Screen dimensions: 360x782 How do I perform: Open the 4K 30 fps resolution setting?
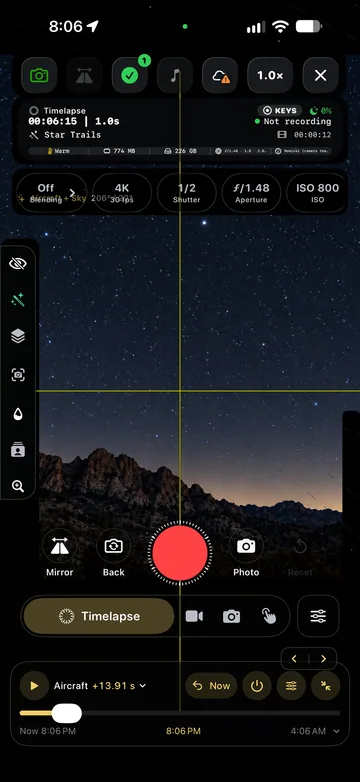(122, 193)
